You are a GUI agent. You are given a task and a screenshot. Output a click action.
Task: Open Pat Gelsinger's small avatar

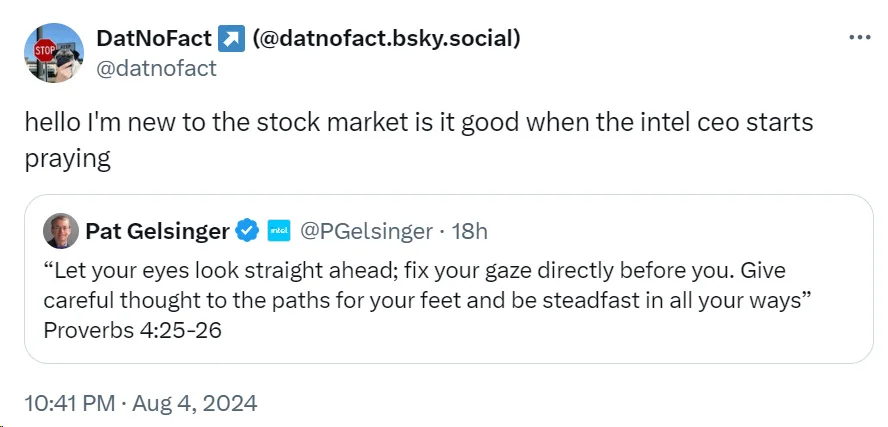61,232
